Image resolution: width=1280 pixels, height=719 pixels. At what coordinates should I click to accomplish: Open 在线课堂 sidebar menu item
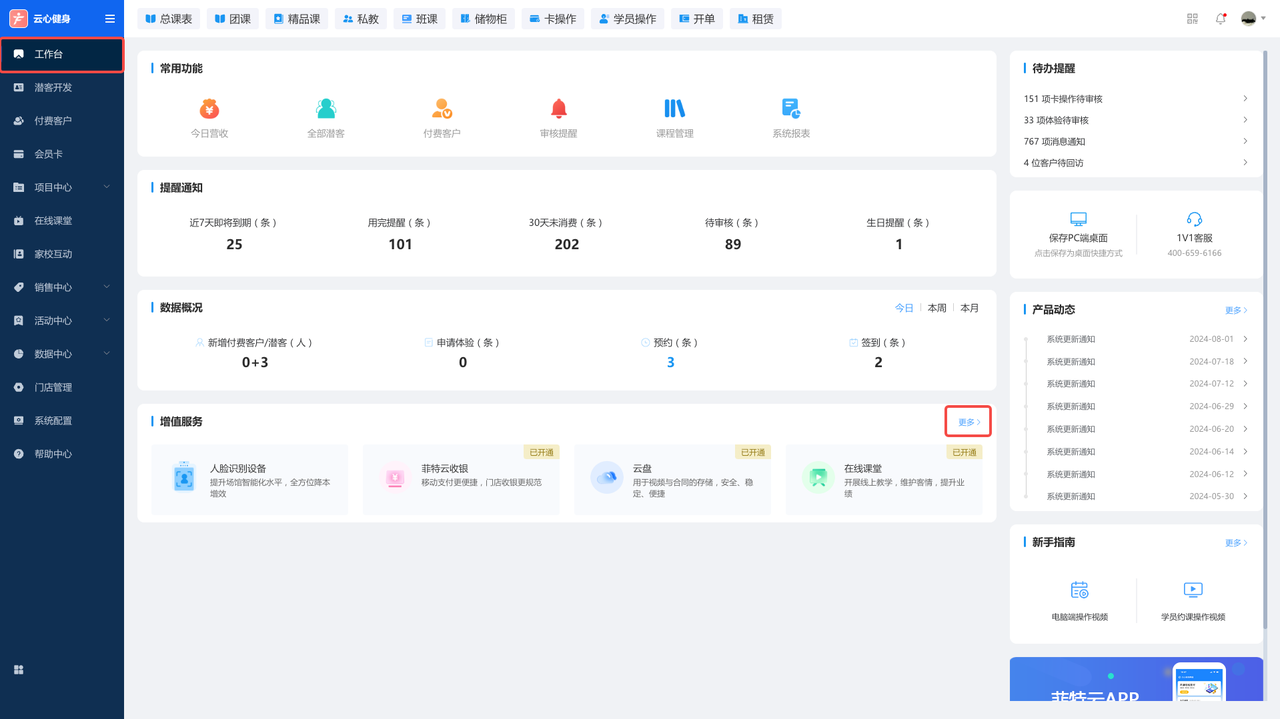pyautogui.click(x=62, y=221)
